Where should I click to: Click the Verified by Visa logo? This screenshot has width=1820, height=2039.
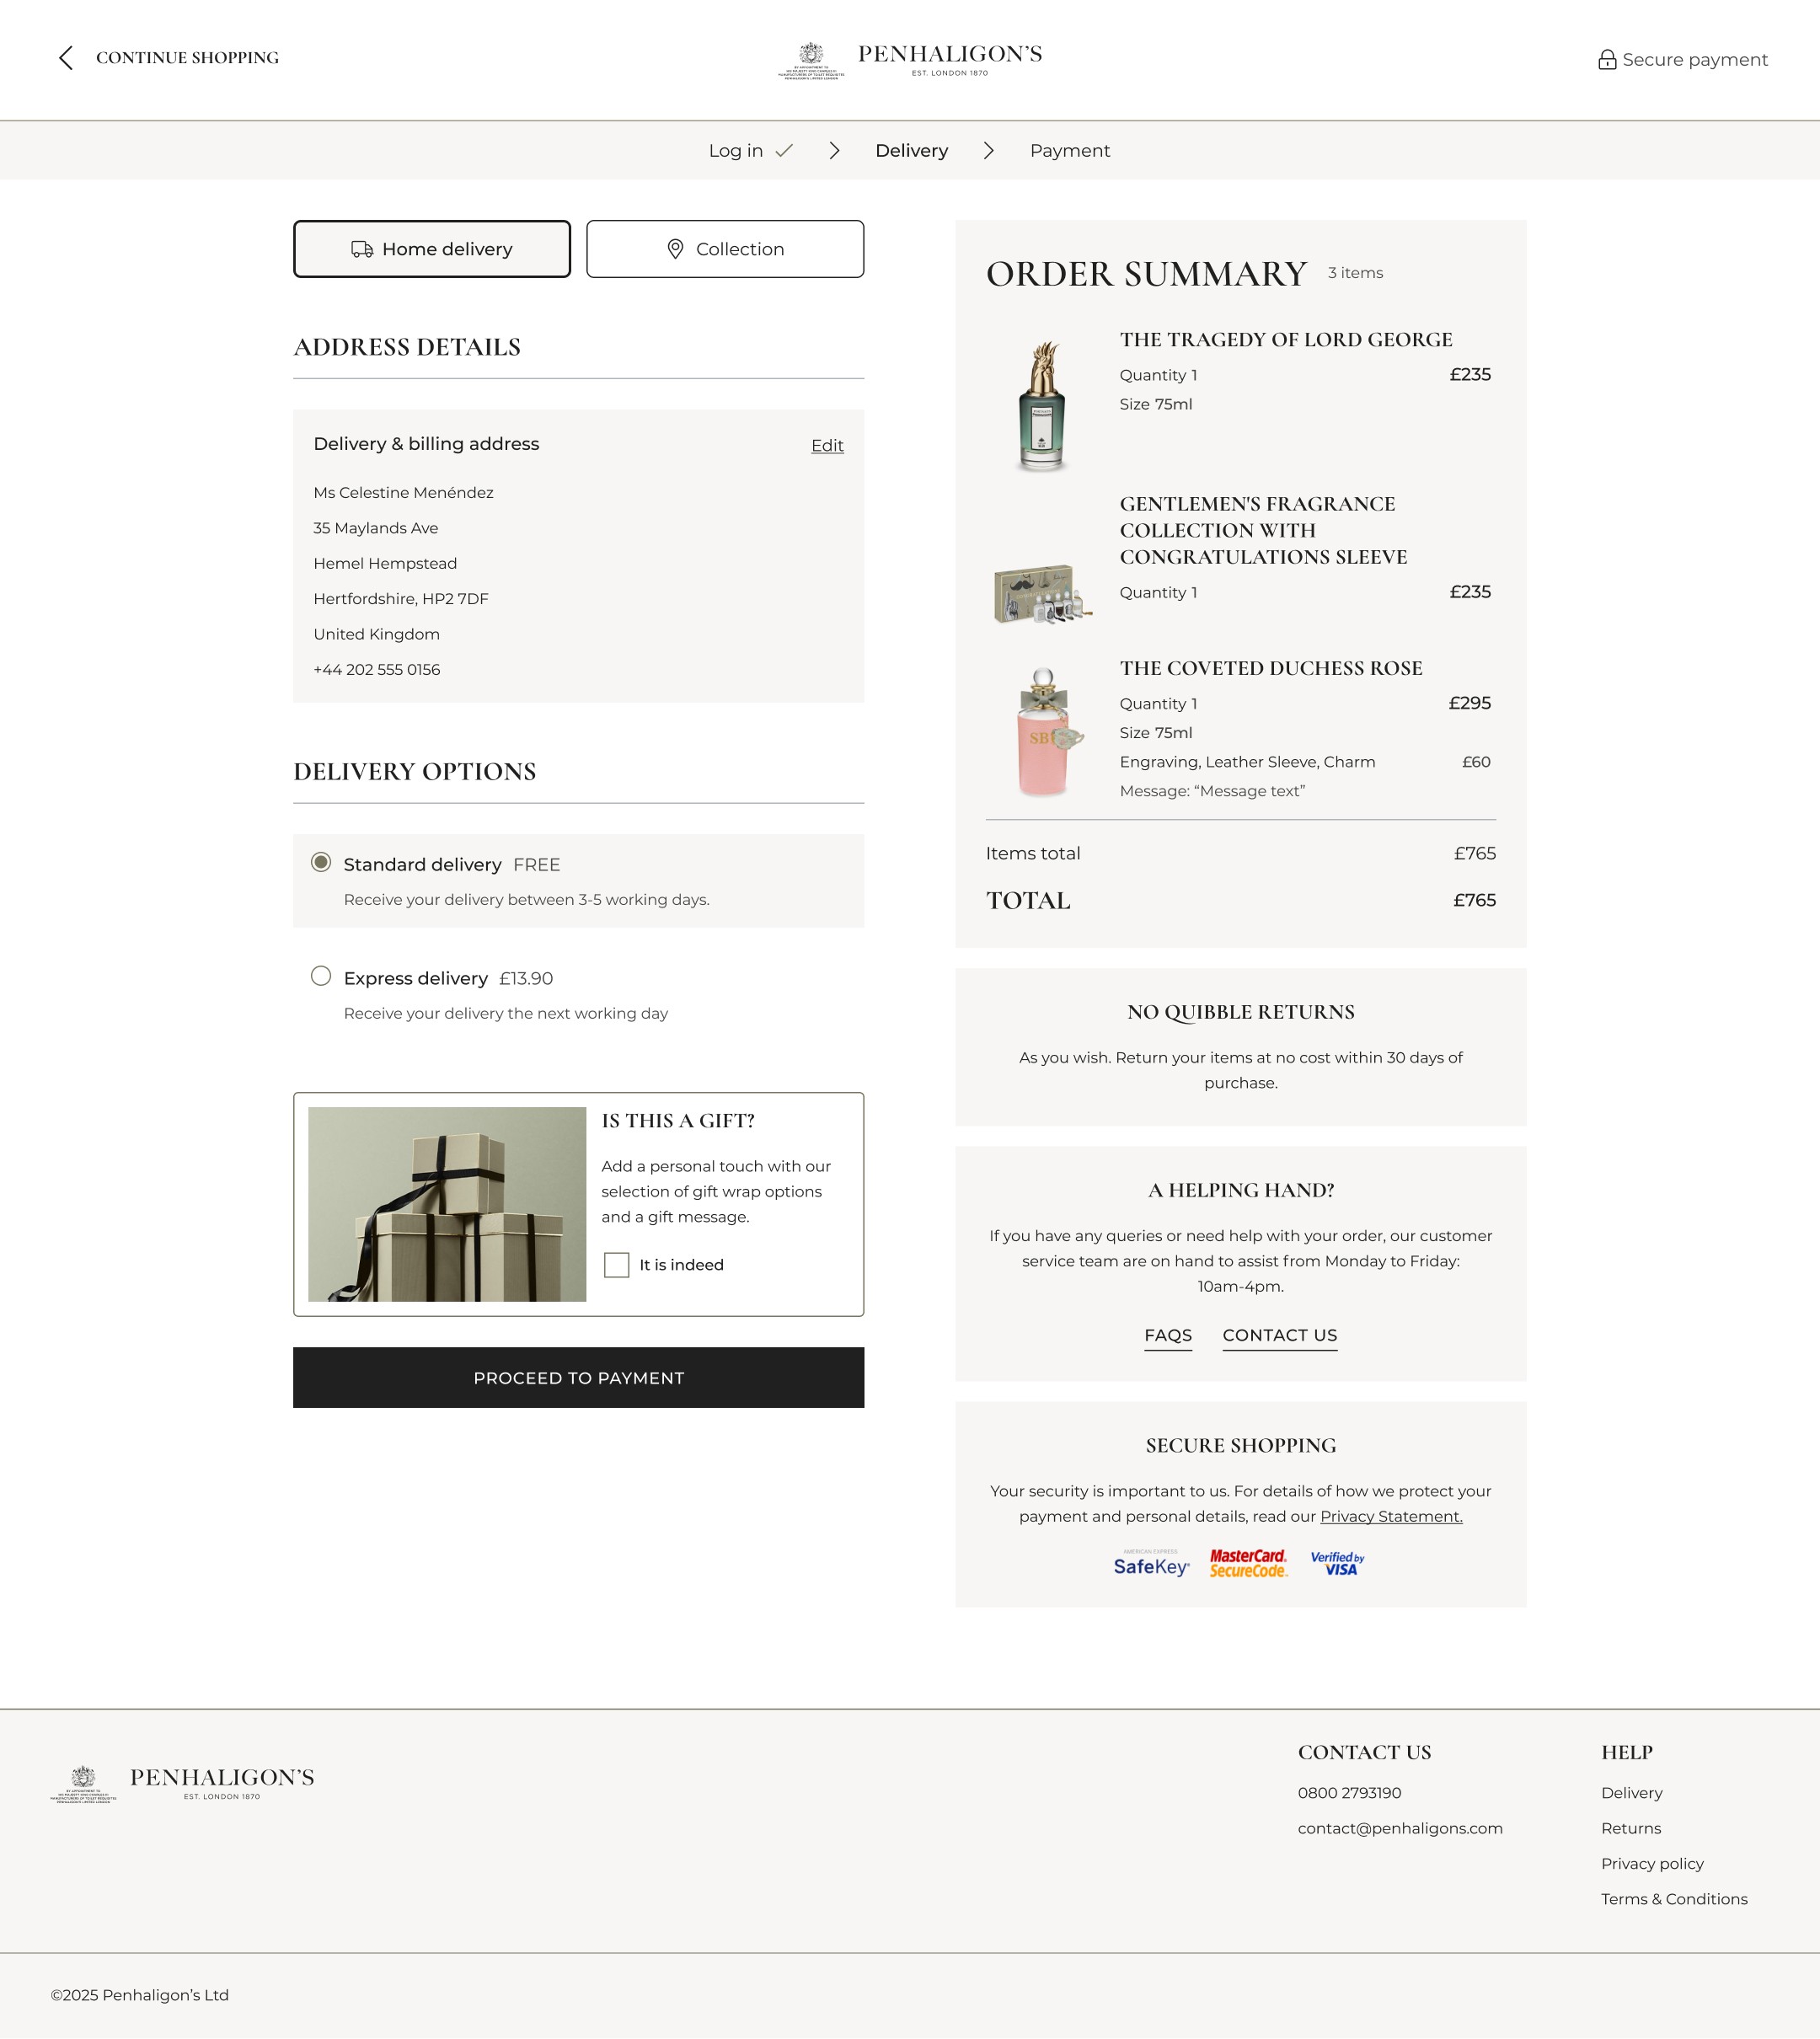1337,1564
